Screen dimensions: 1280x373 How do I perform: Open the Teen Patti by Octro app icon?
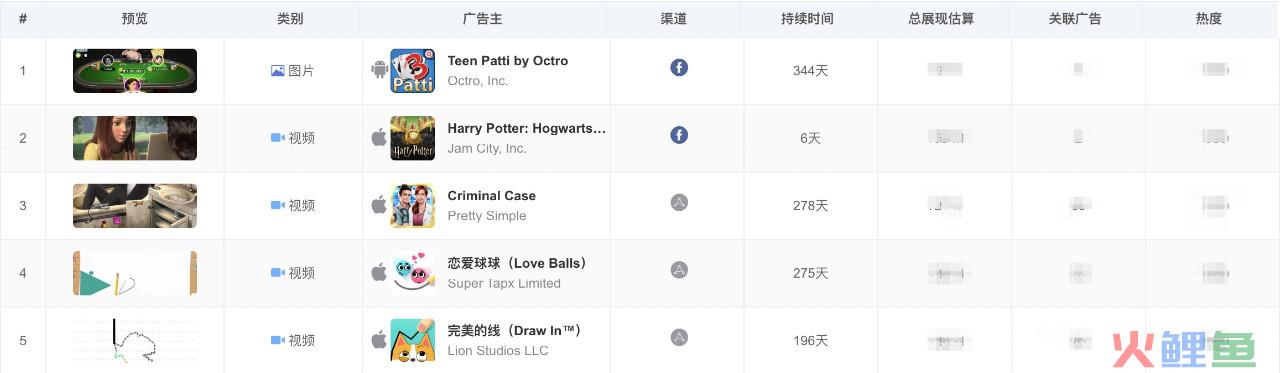412,71
